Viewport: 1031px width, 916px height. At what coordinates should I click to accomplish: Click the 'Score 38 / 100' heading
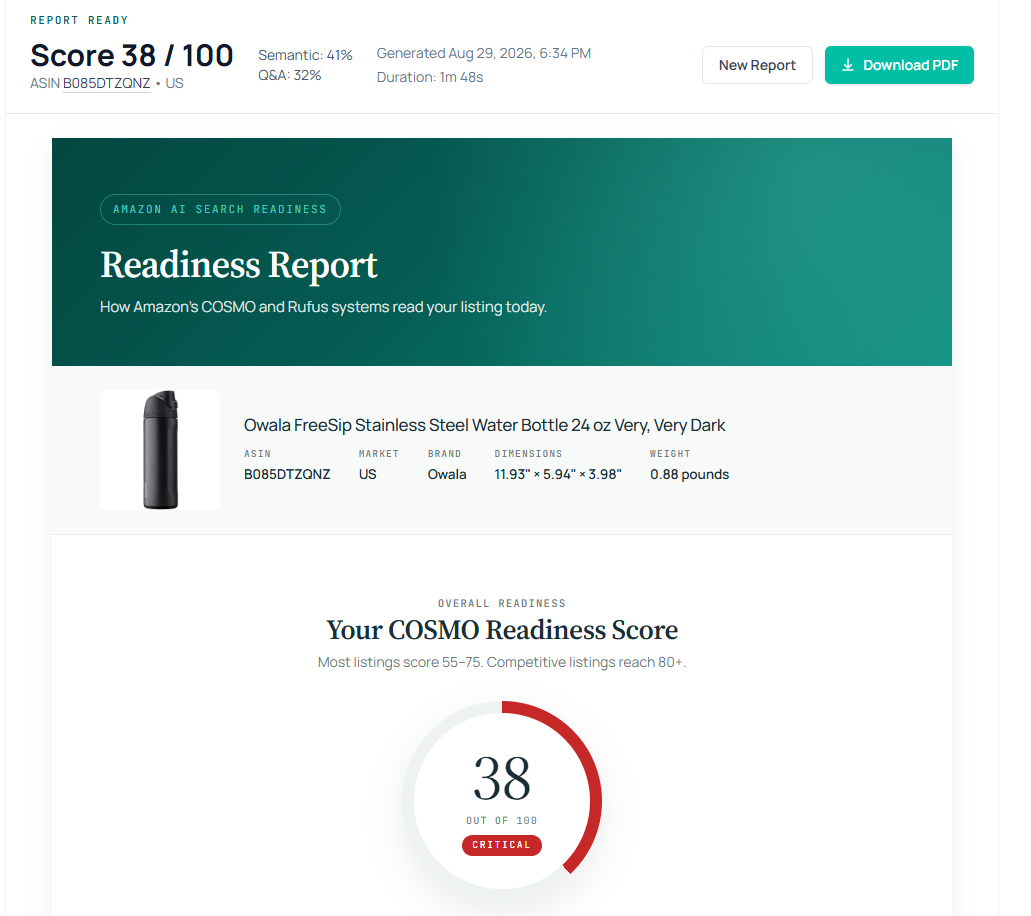132,55
